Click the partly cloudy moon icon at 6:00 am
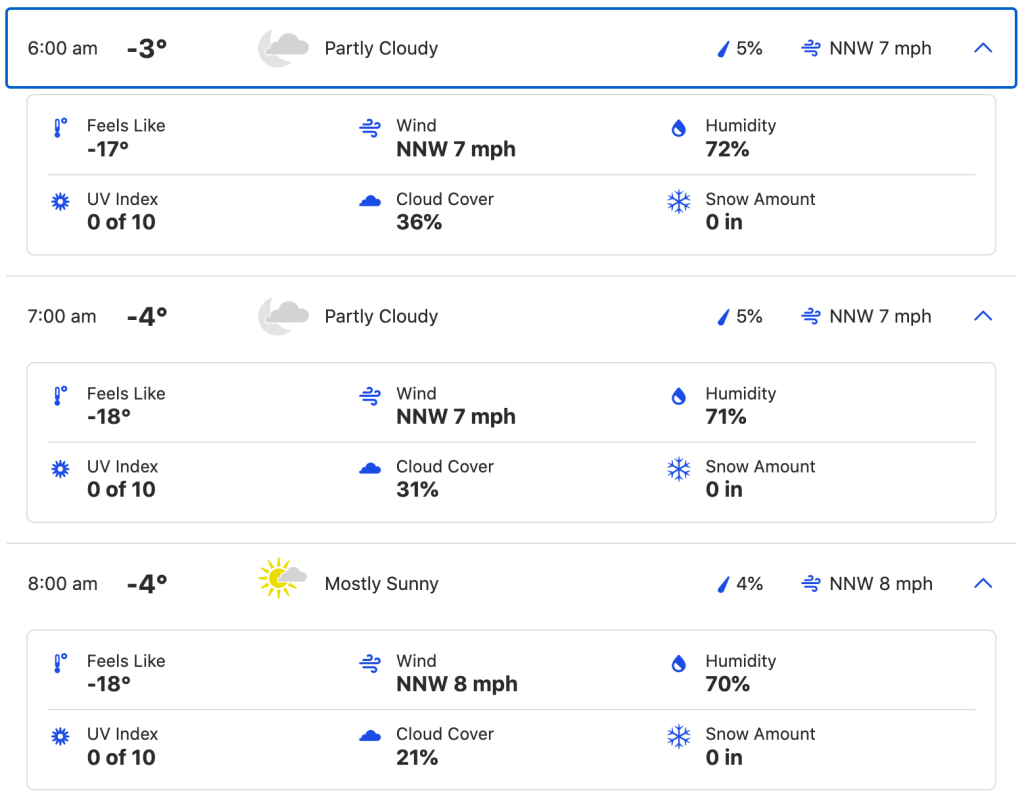Image resolution: width=1024 pixels, height=795 pixels. [283, 48]
